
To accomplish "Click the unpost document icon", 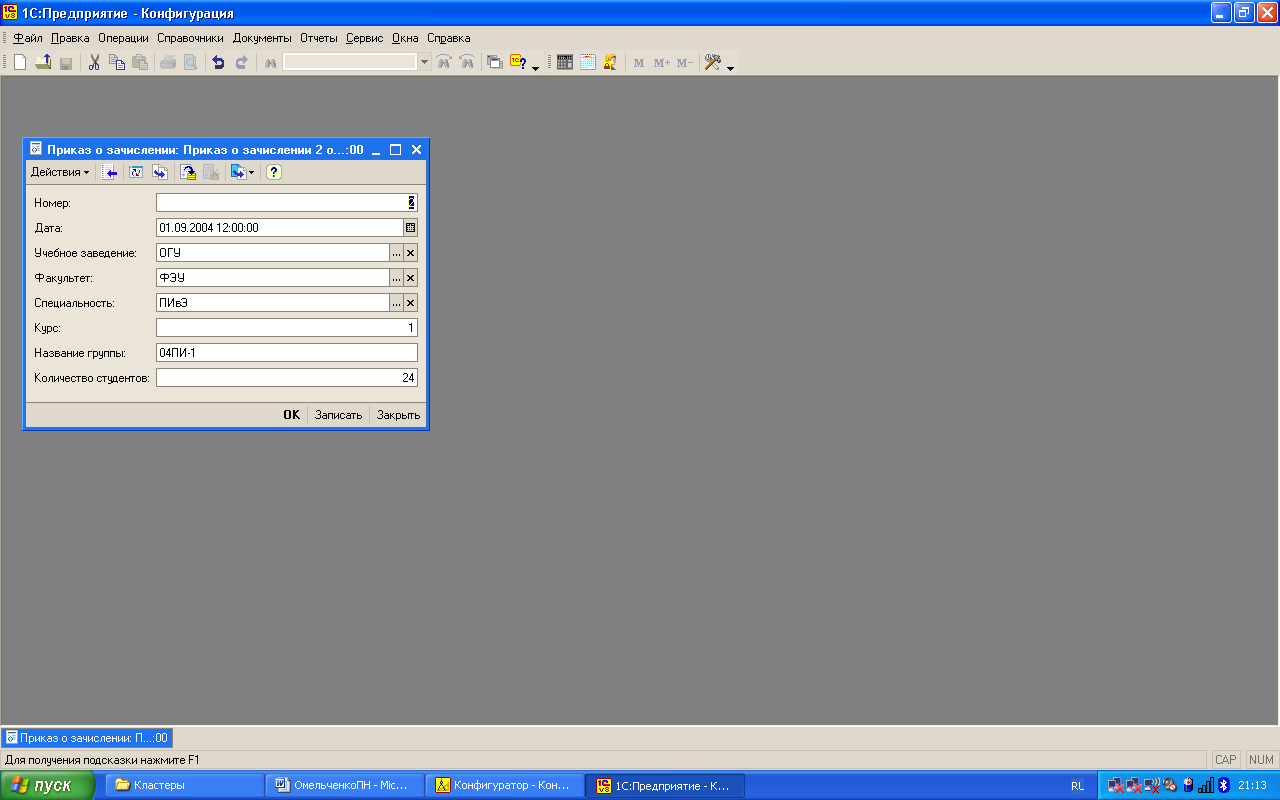I will (x=211, y=172).
